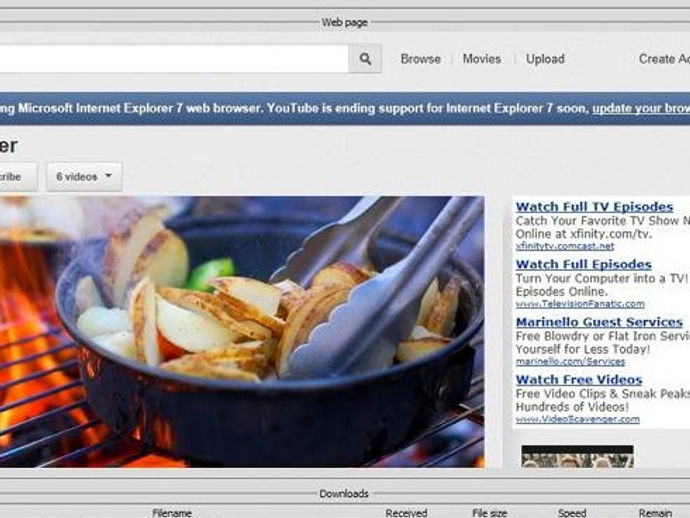Click 'Free Blowdry or Flat Iron' ad text
Viewport: 690px width, 518px height.
tap(603, 336)
